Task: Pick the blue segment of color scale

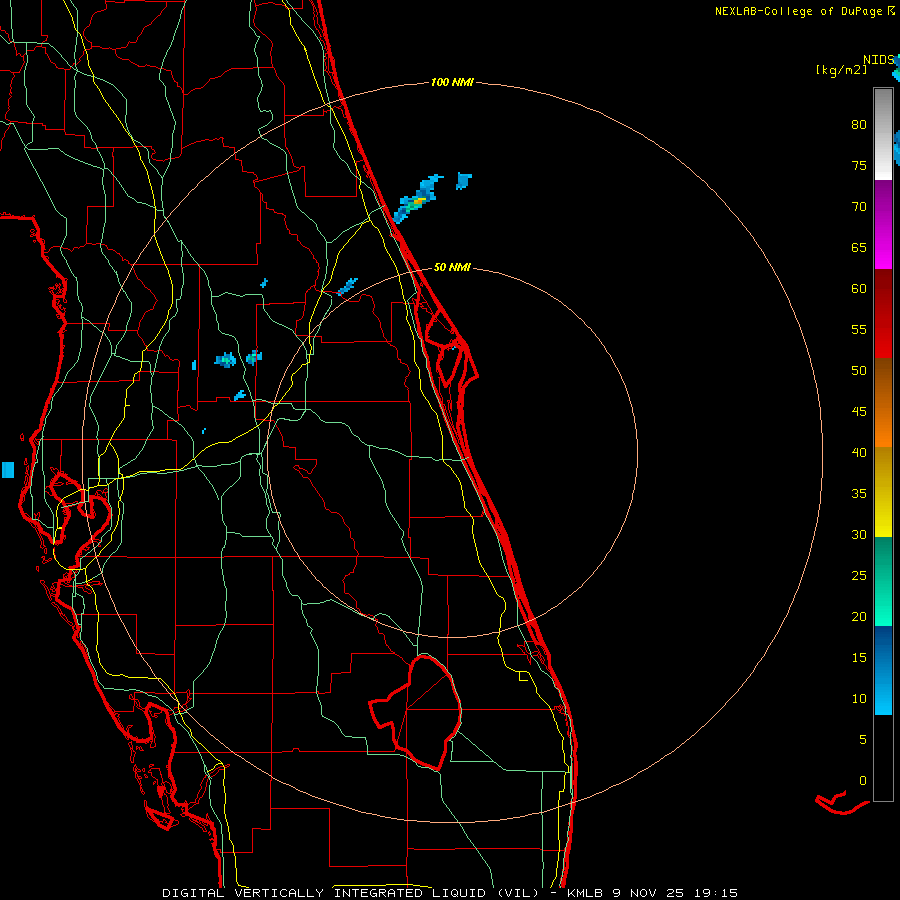Action: point(883,670)
